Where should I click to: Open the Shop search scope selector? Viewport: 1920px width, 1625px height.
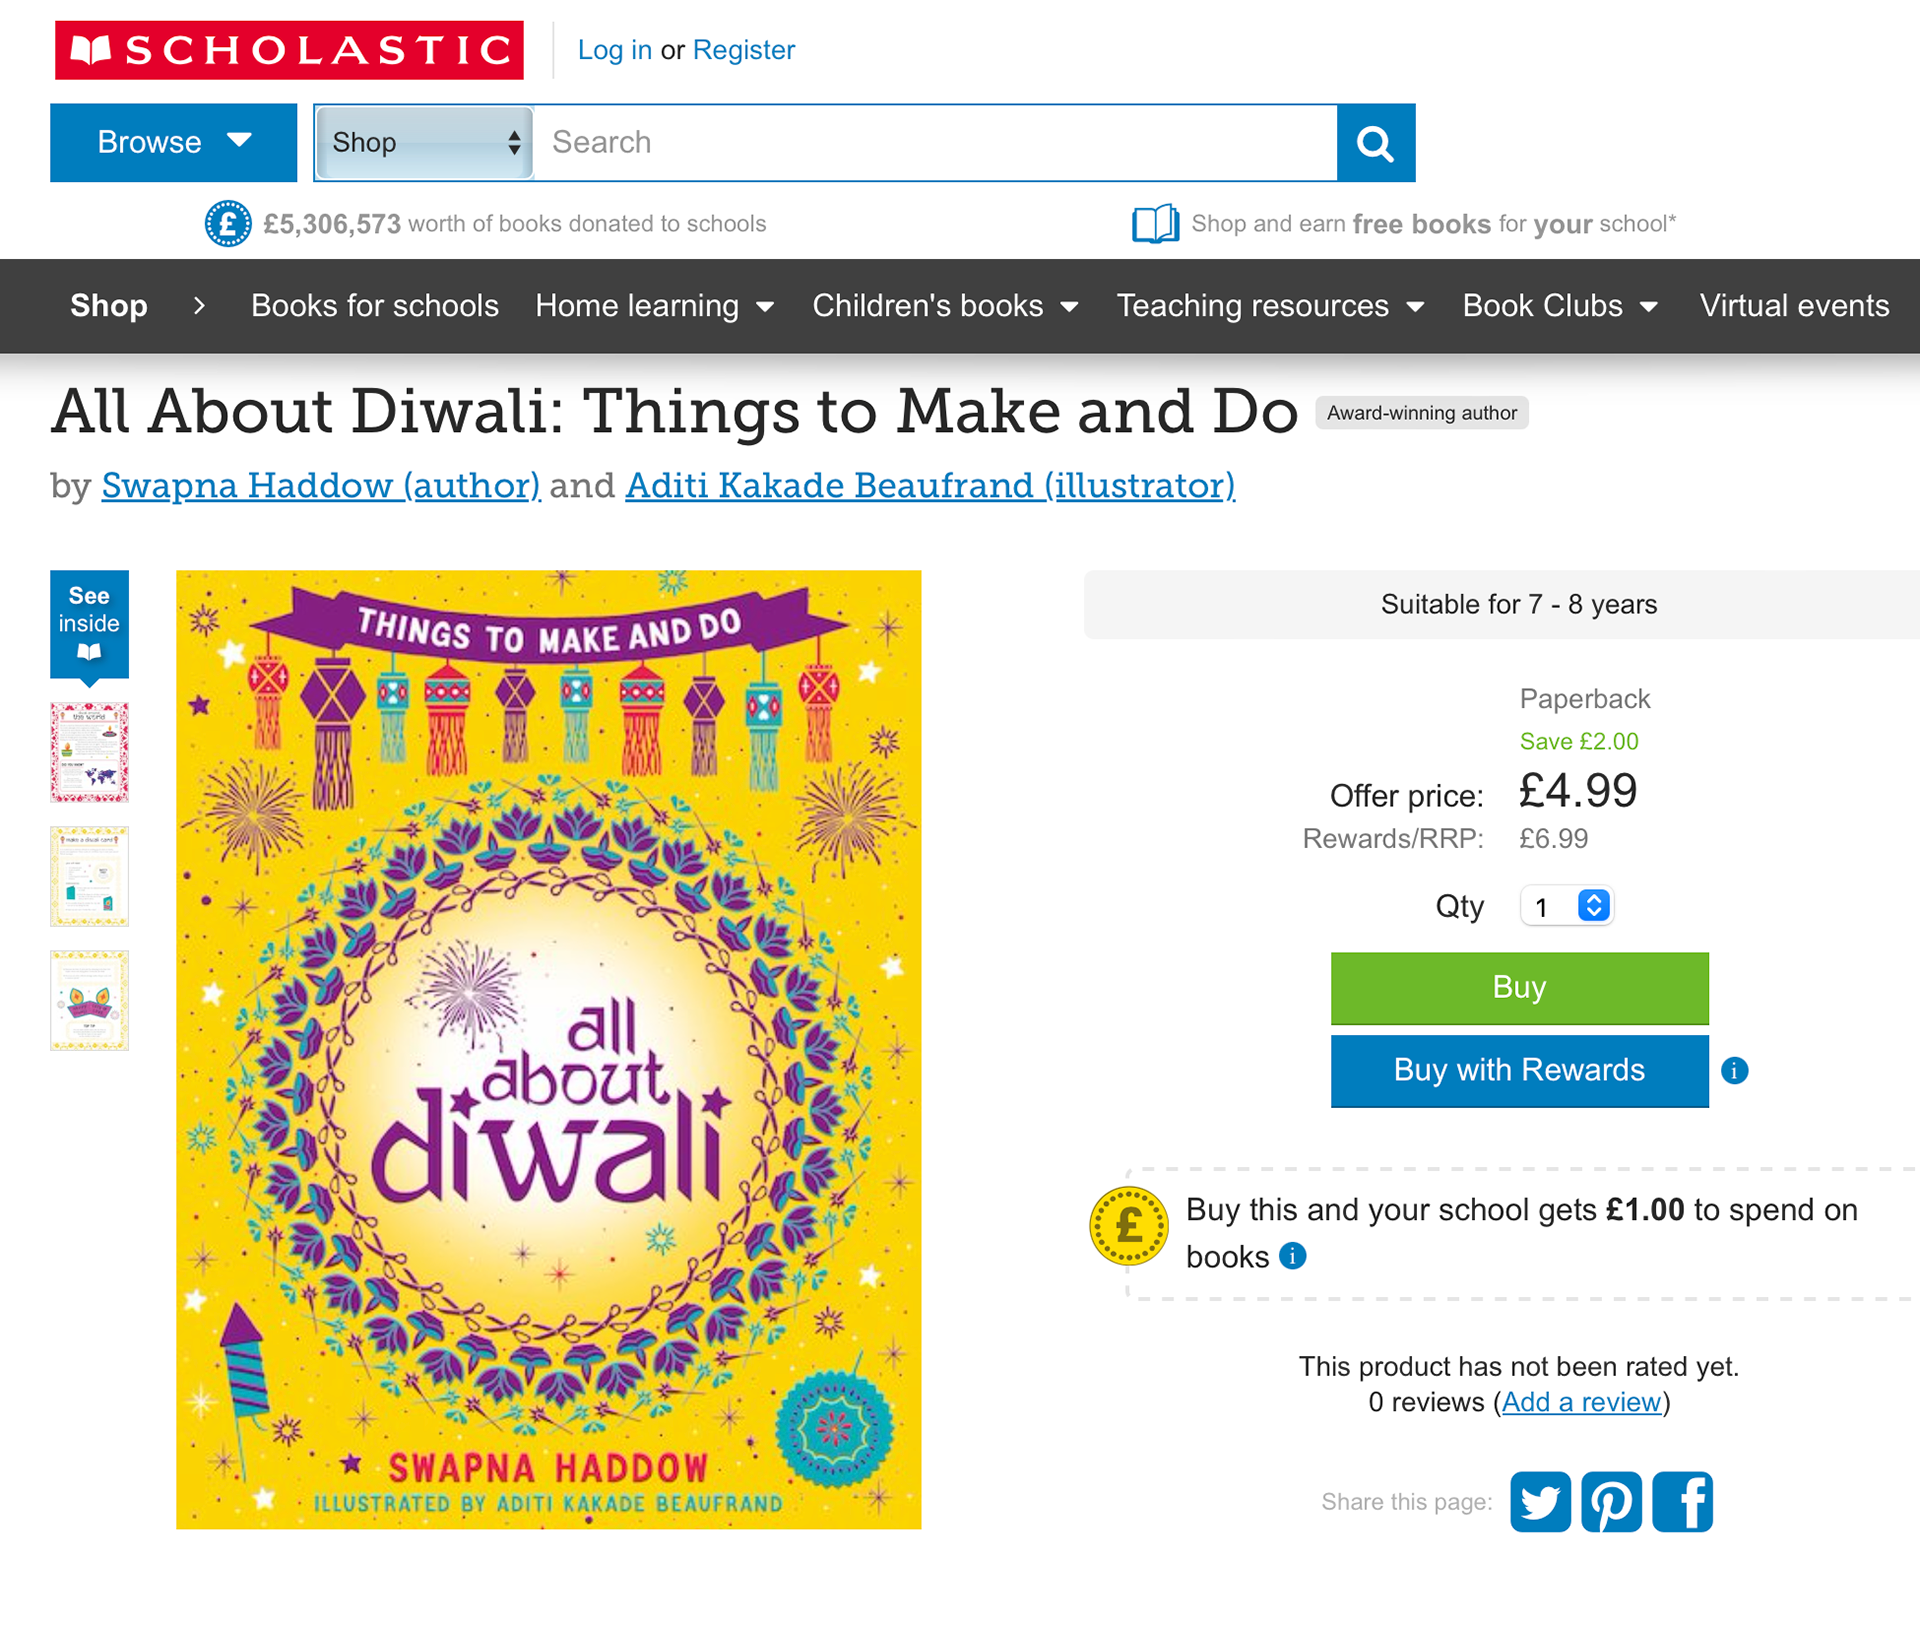(425, 143)
